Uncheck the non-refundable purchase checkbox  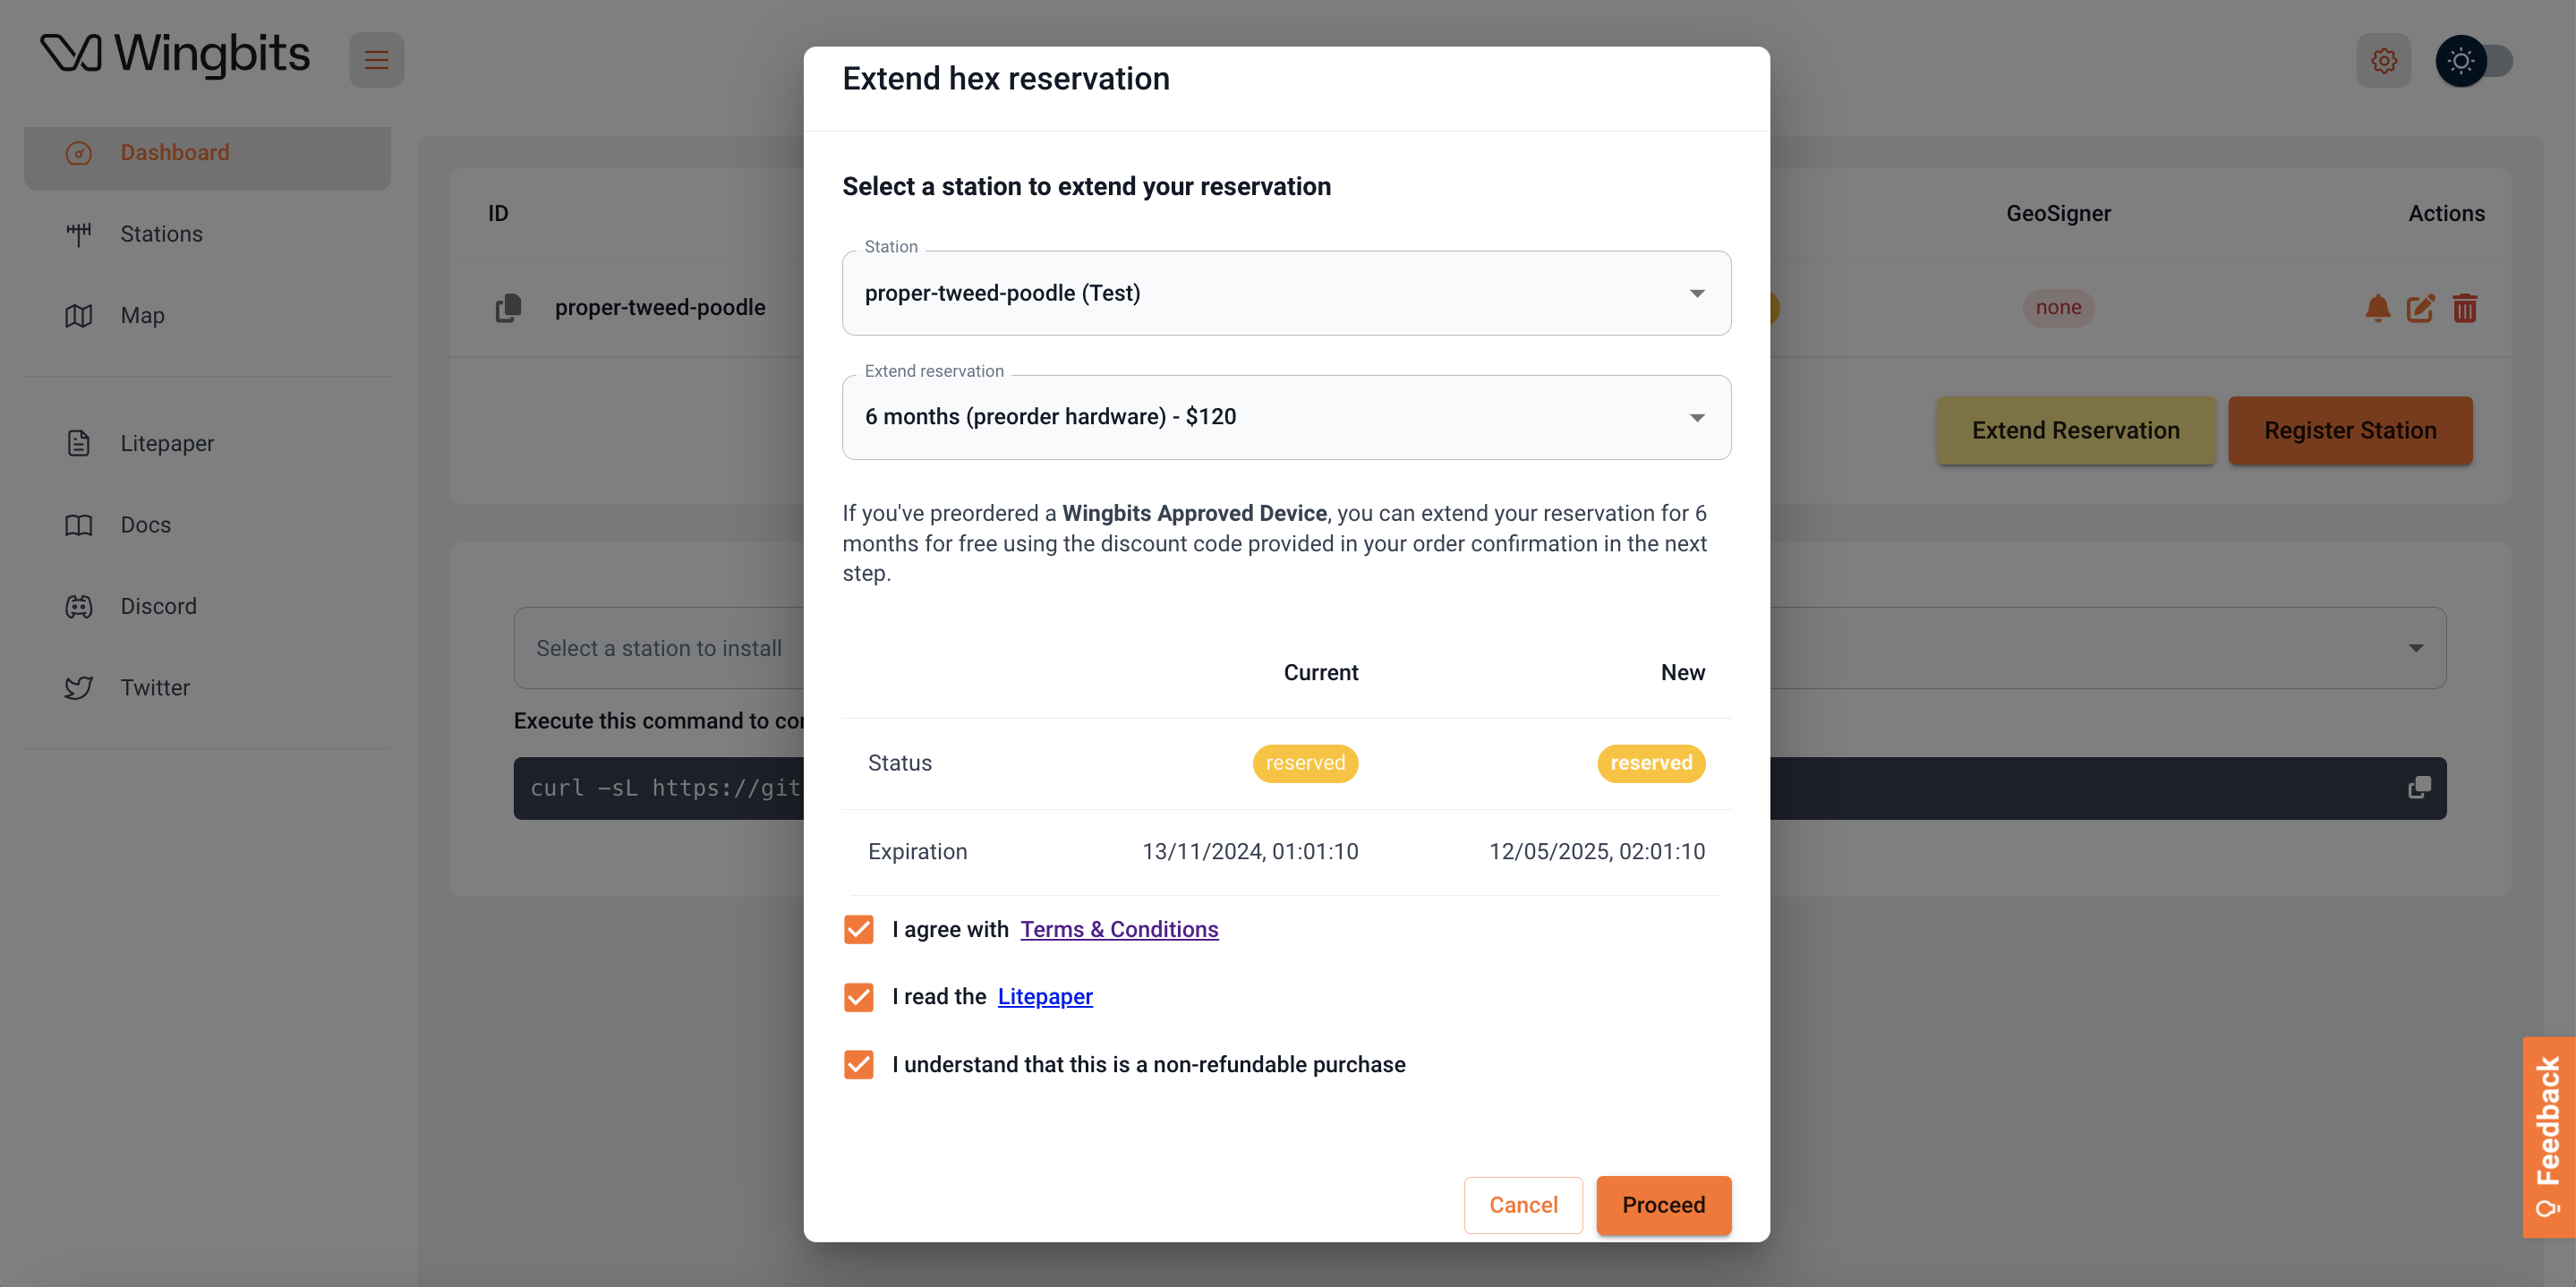pyautogui.click(x=858, y=1064)
